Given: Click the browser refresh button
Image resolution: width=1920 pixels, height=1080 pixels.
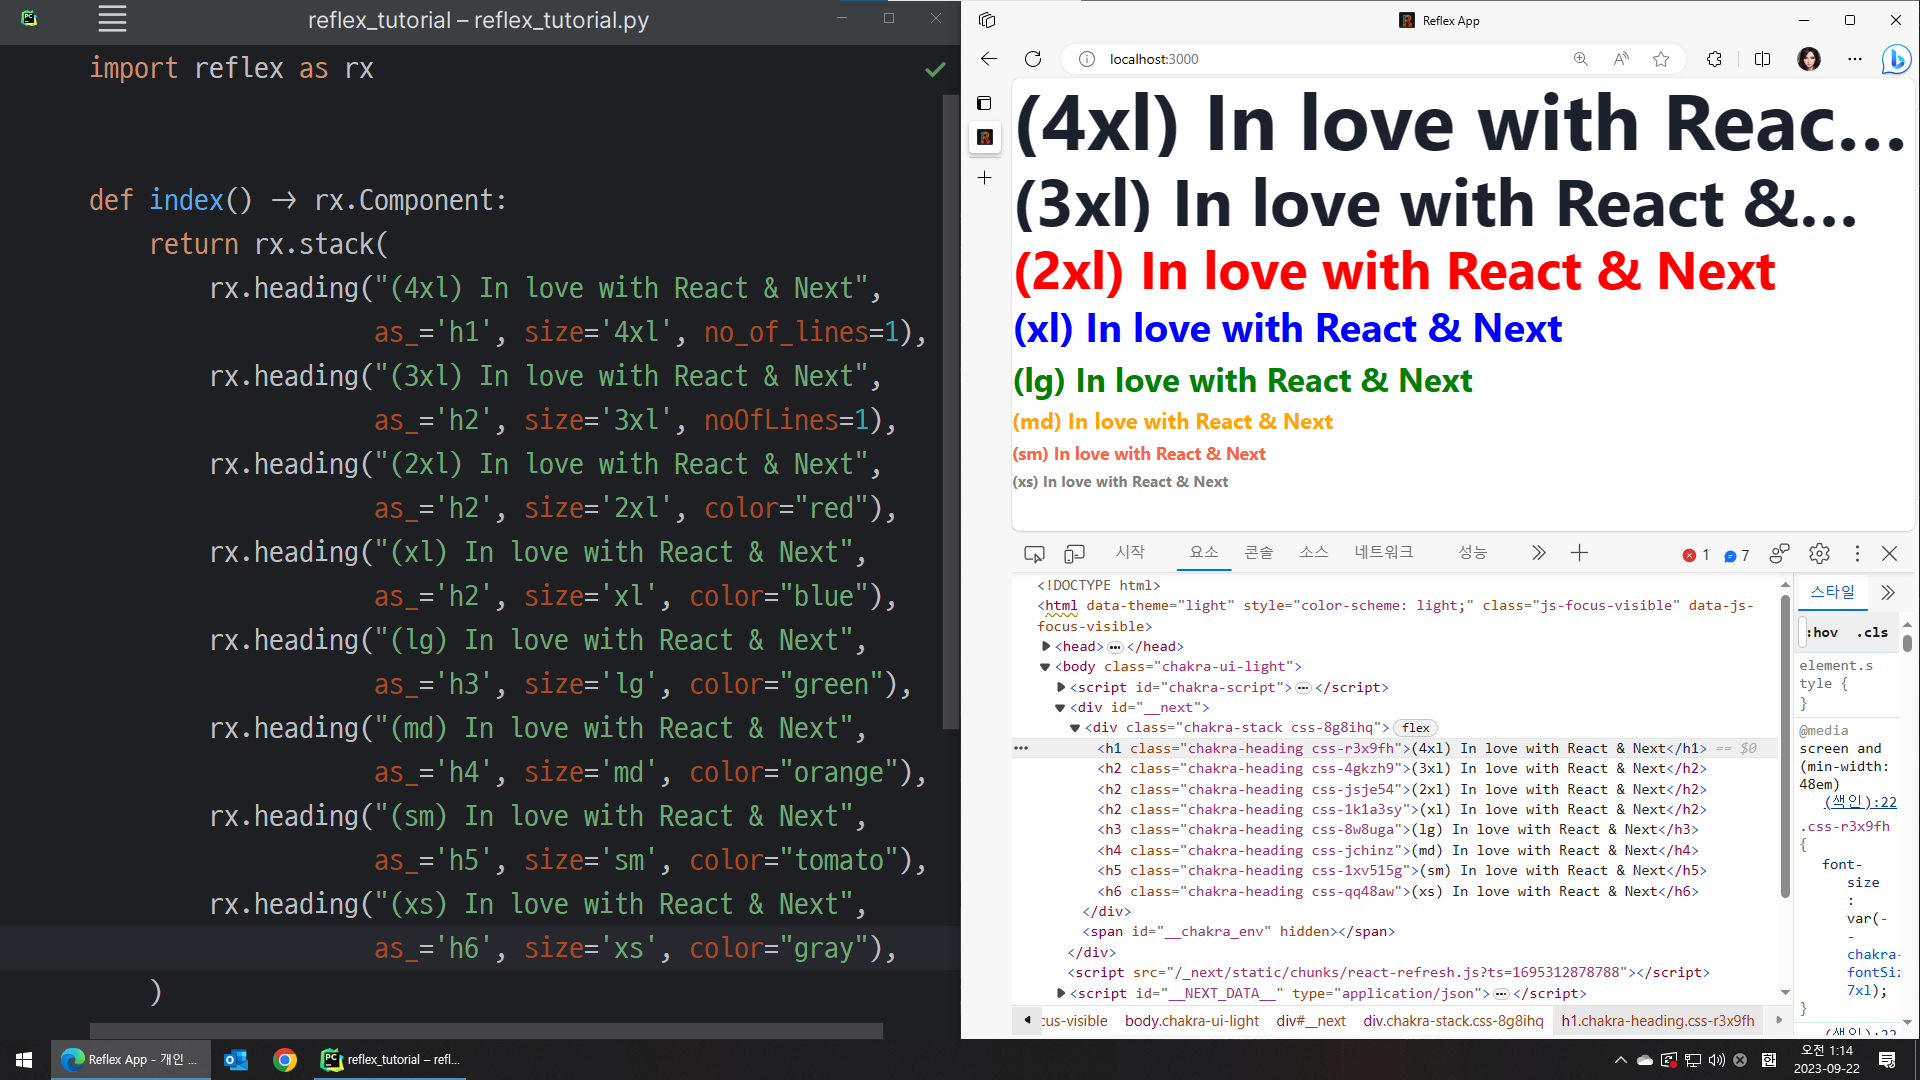Looking at the screenshot, I should click(1033, 59).
